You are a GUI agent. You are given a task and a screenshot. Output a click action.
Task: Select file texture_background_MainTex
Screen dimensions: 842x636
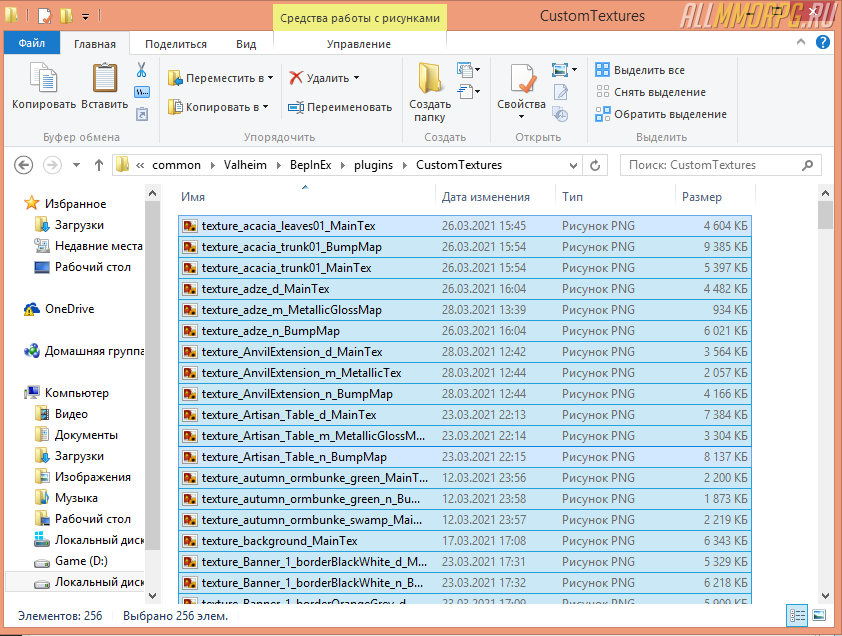click(464, 541)
